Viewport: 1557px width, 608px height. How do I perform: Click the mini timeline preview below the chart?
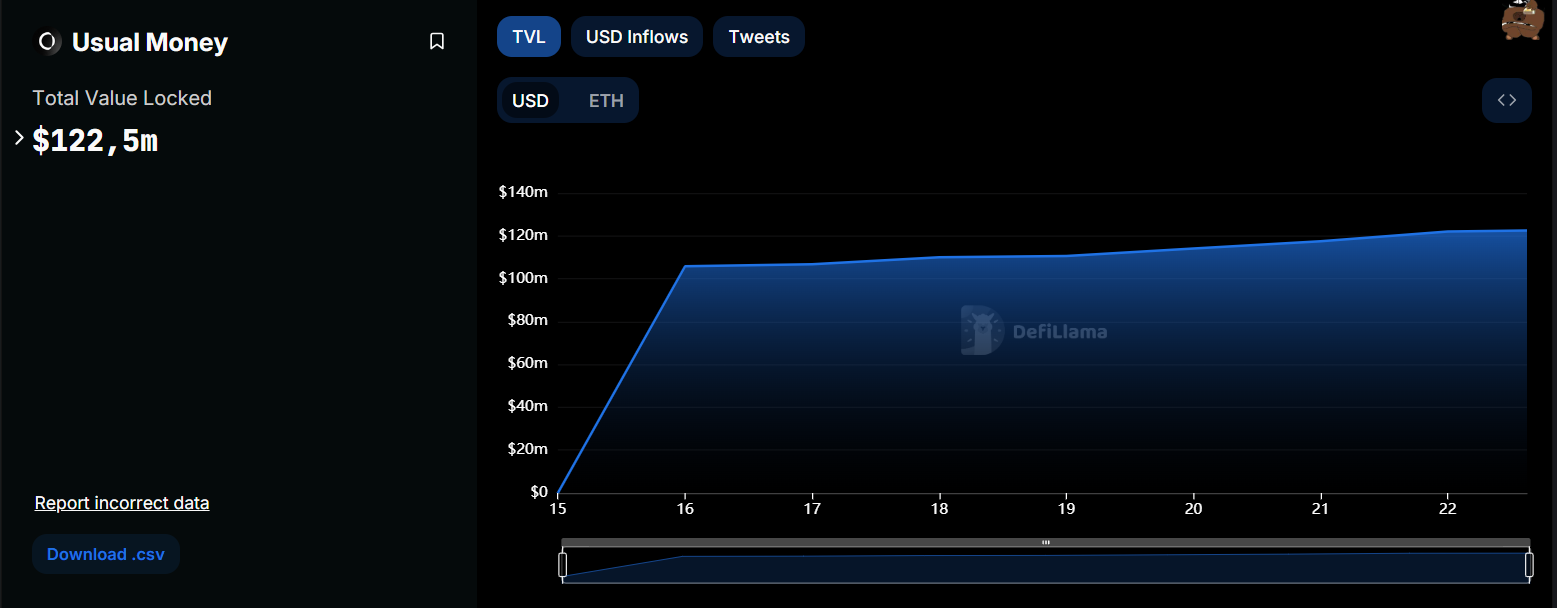click(x=1045, y=565)
